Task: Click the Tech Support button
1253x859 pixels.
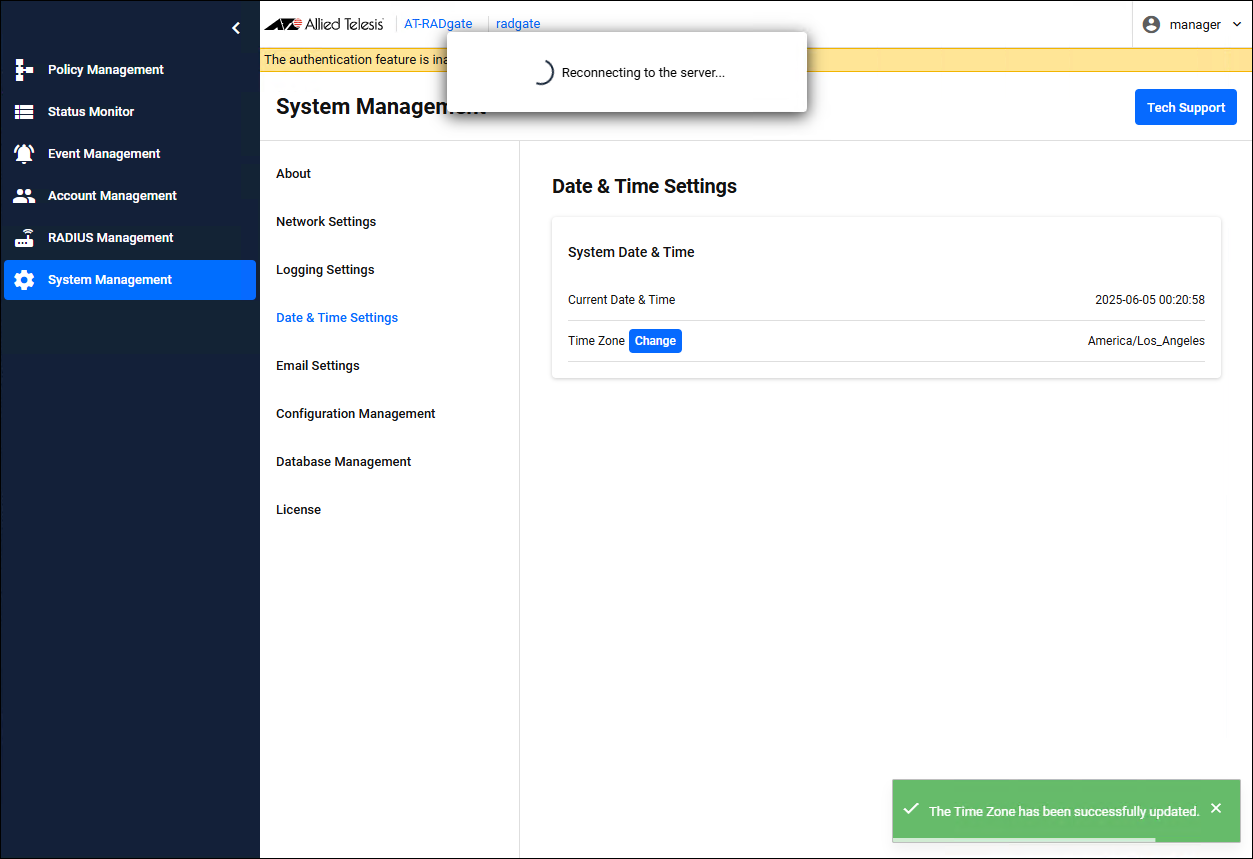Action: point(1185,108)
